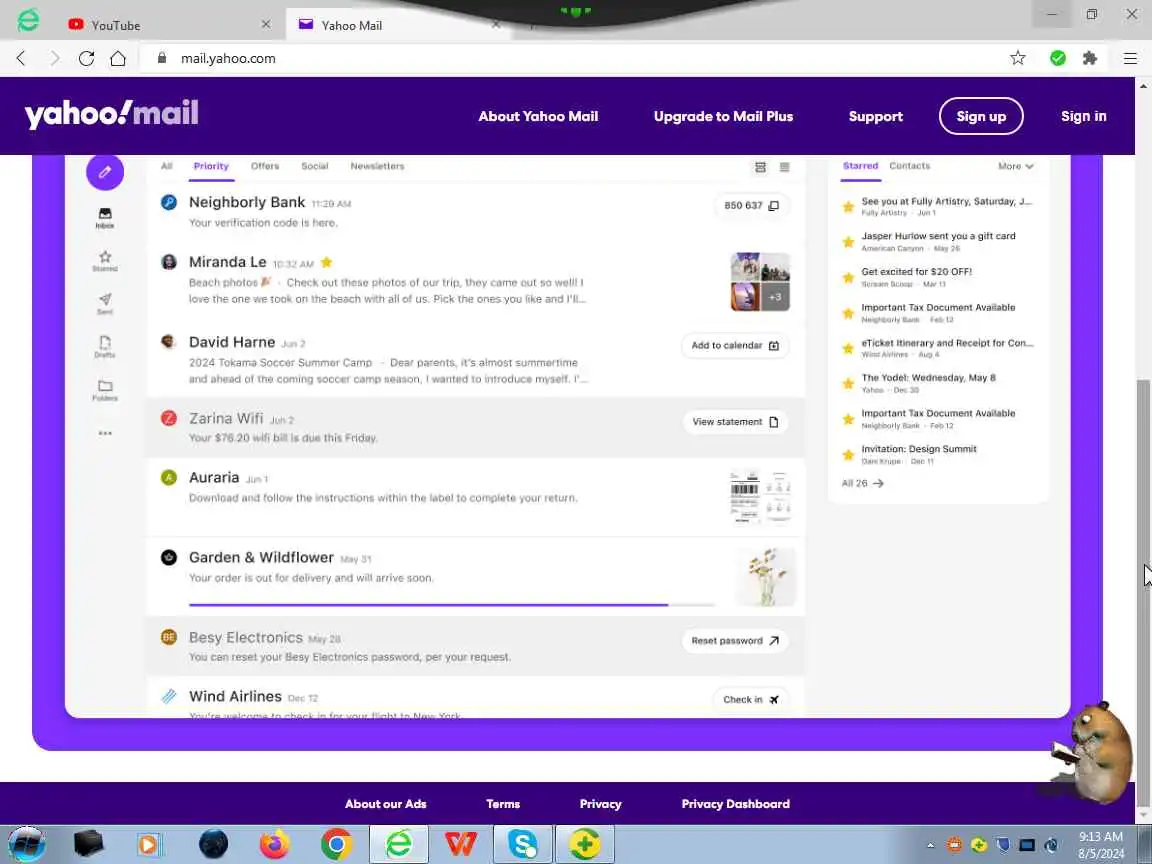The height and width of the screenshot is (864, 1152).
Task: Open the Privacy Dashboard footer link
Action: tap(735, 804)
